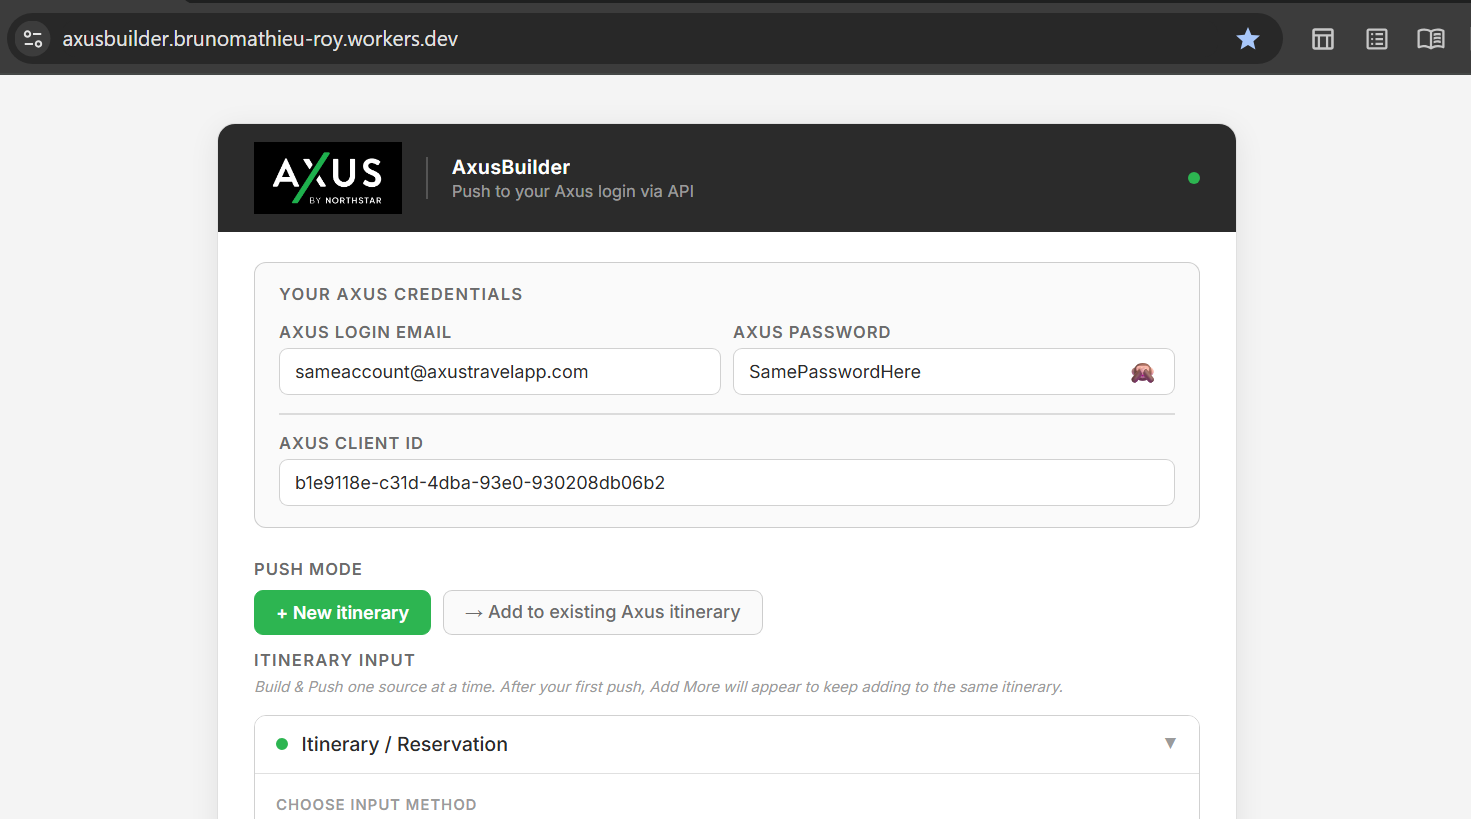
Task: Collapse the Itinerary / Reservation section
Action: (x=727, y=744)
